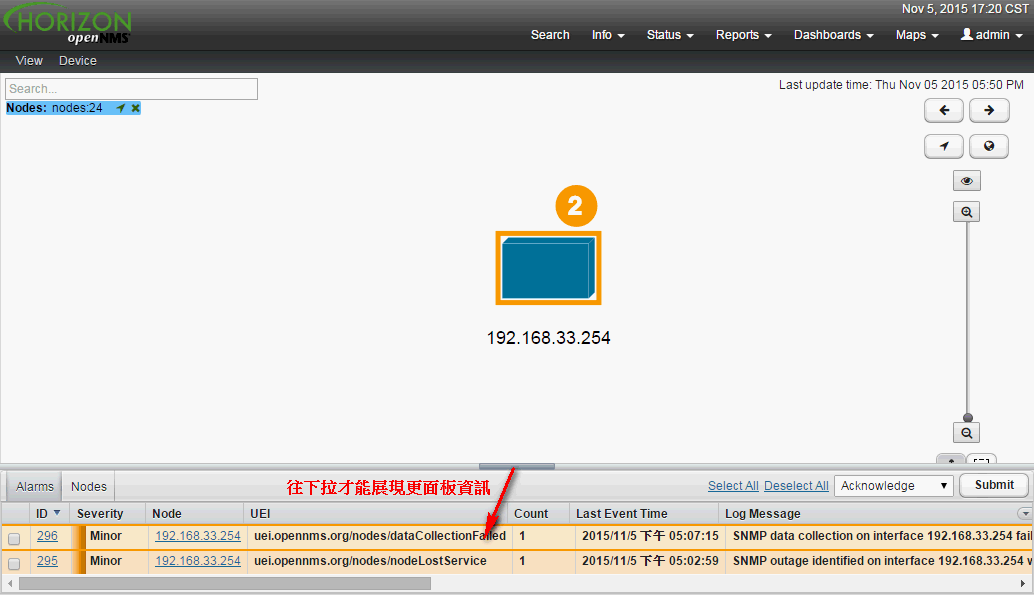The width and height of the screenshot is (1034, 595).
Task: Click the SNMP data collection log message
Action: coord(881,536)
